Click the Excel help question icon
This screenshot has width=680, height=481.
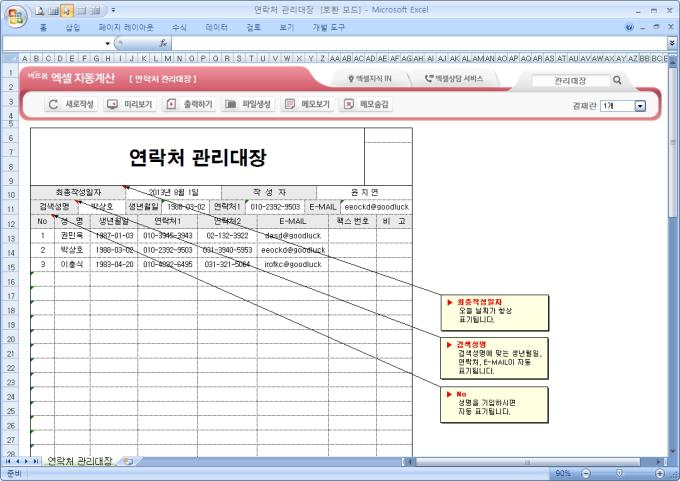pyautogui.click(x=629, y=27)
